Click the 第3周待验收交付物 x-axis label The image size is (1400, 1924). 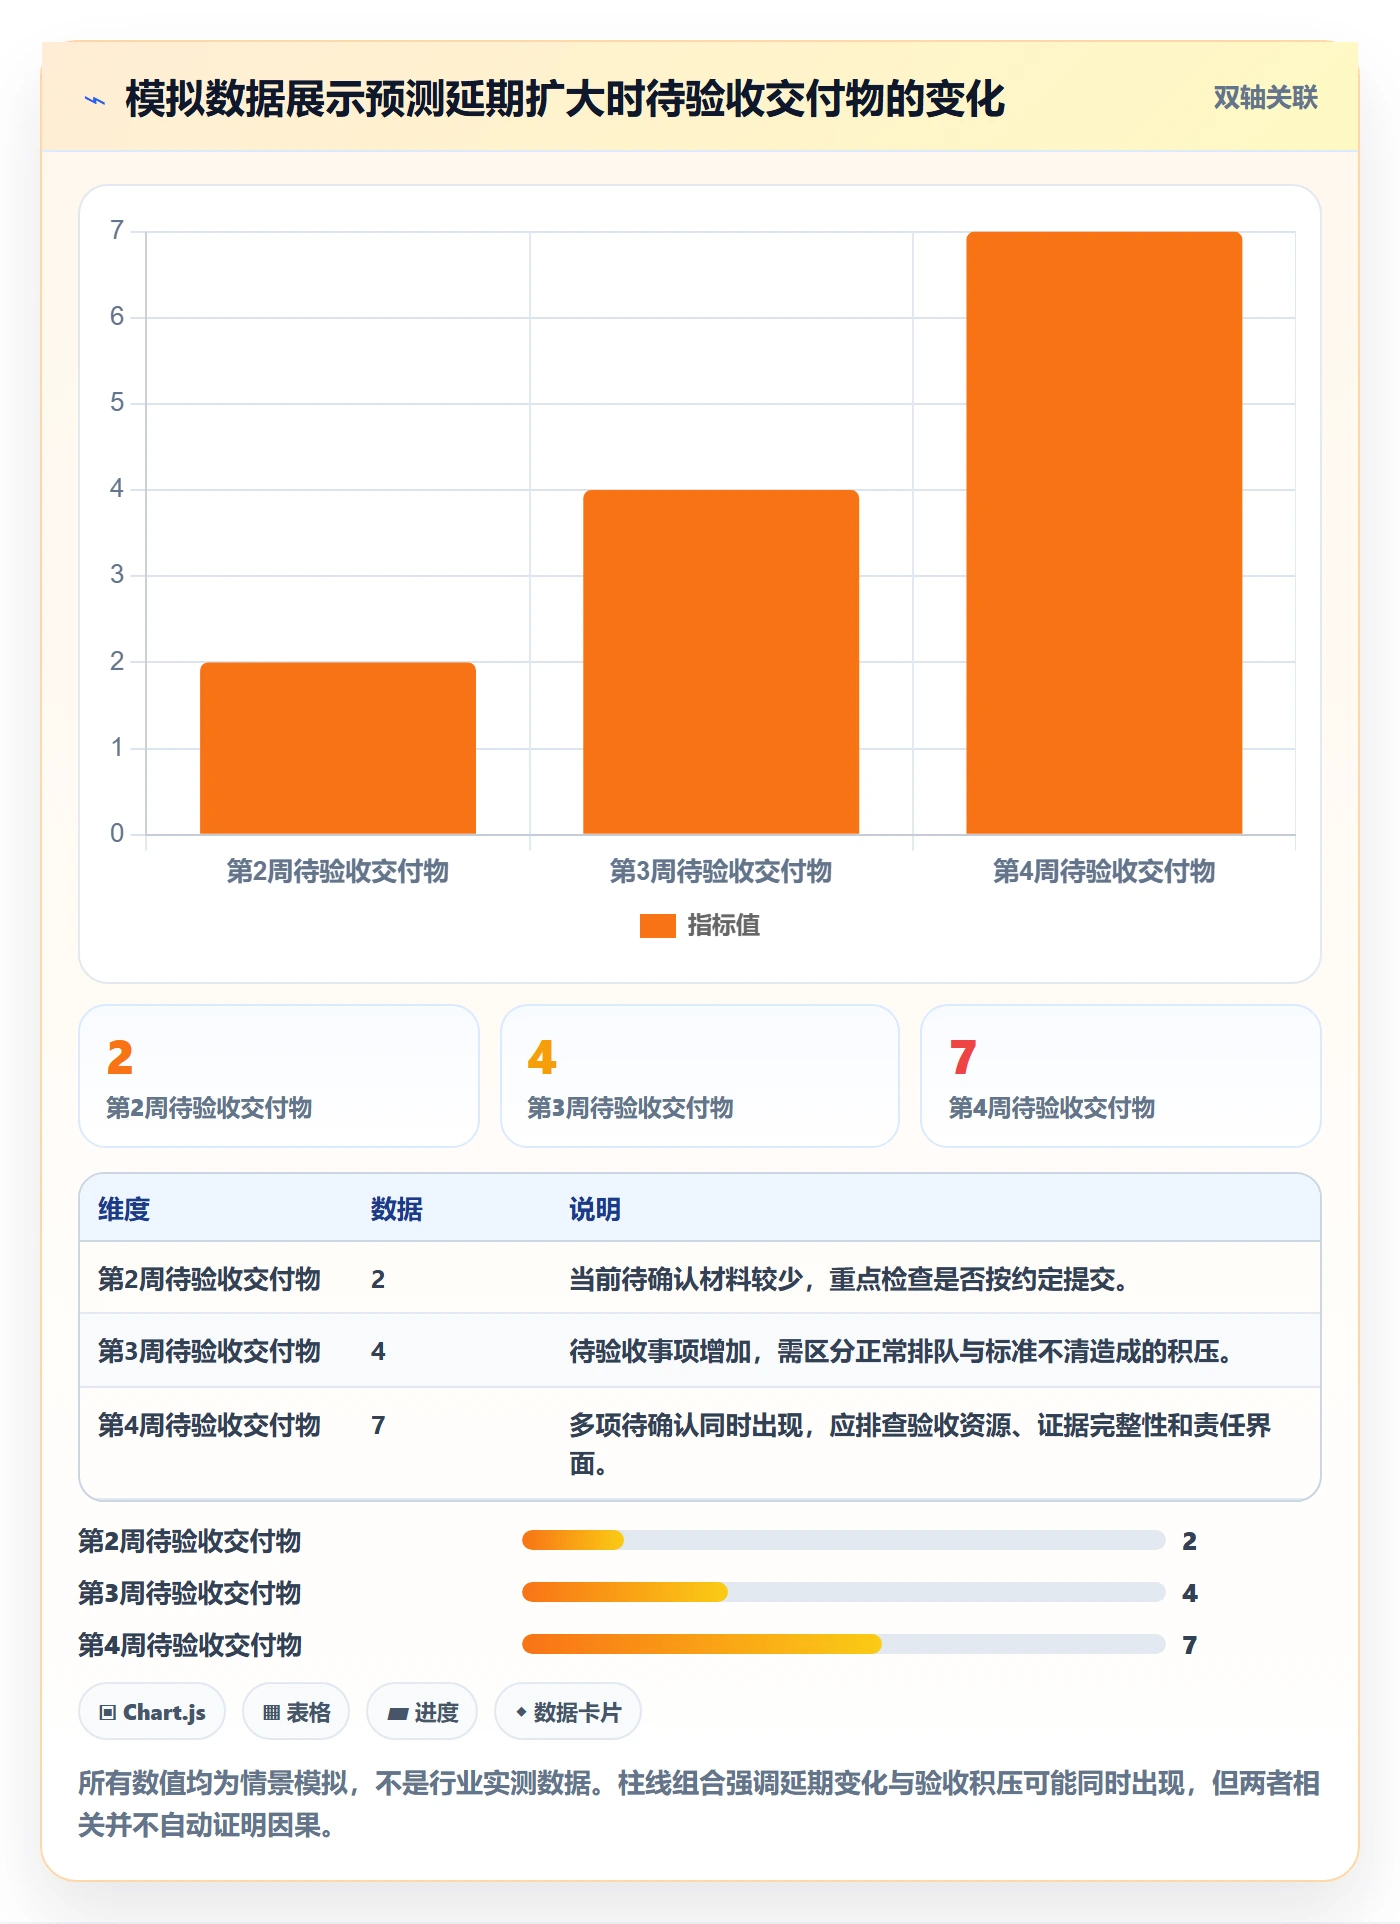point(721,871)
